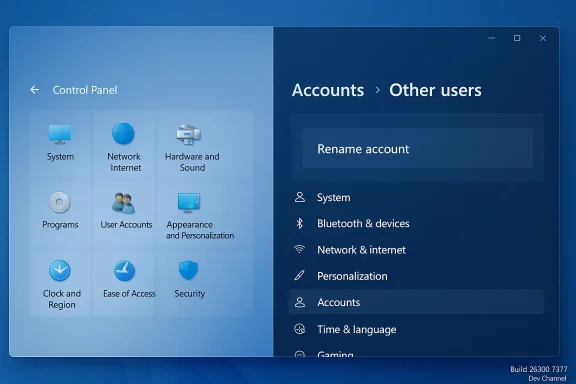Click the Rename account button

[418, 148]
